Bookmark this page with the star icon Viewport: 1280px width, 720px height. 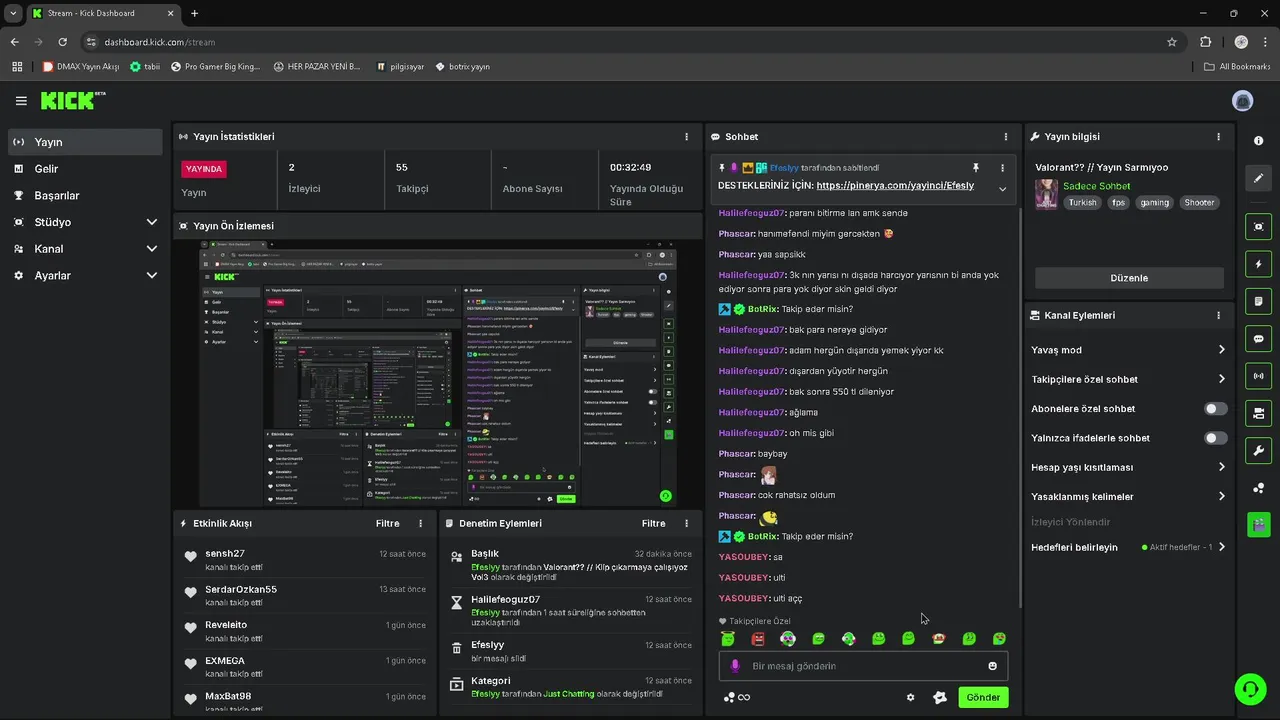click(1172, 42)
